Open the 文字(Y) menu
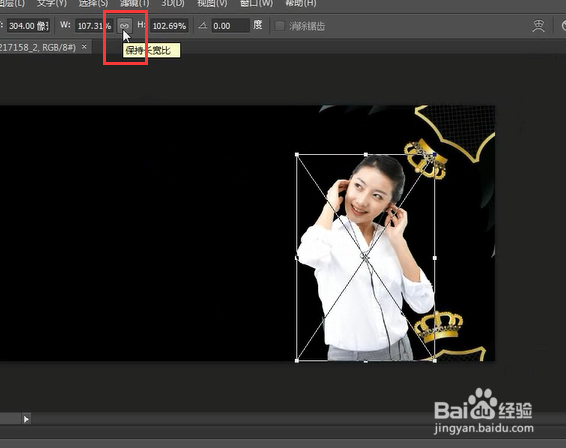566x448 pixels. (52, 4)
